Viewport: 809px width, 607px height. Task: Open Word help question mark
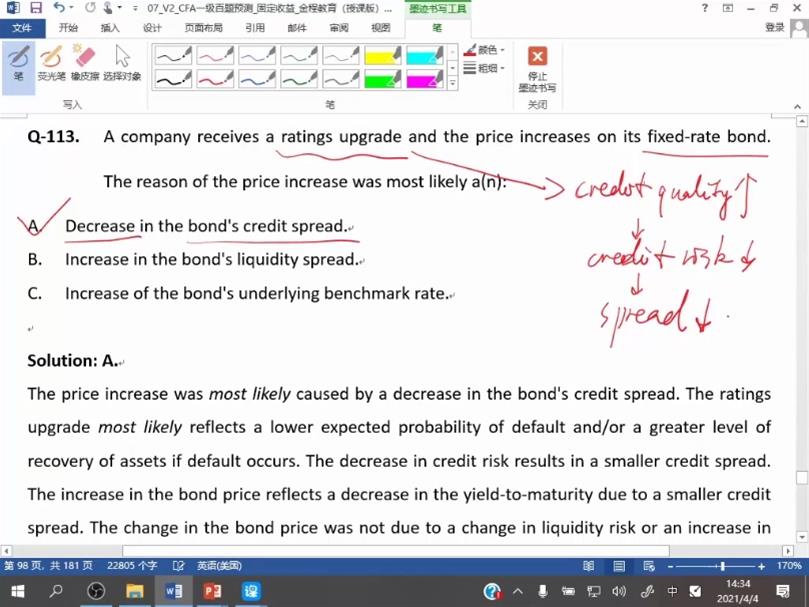coord(705,8)
